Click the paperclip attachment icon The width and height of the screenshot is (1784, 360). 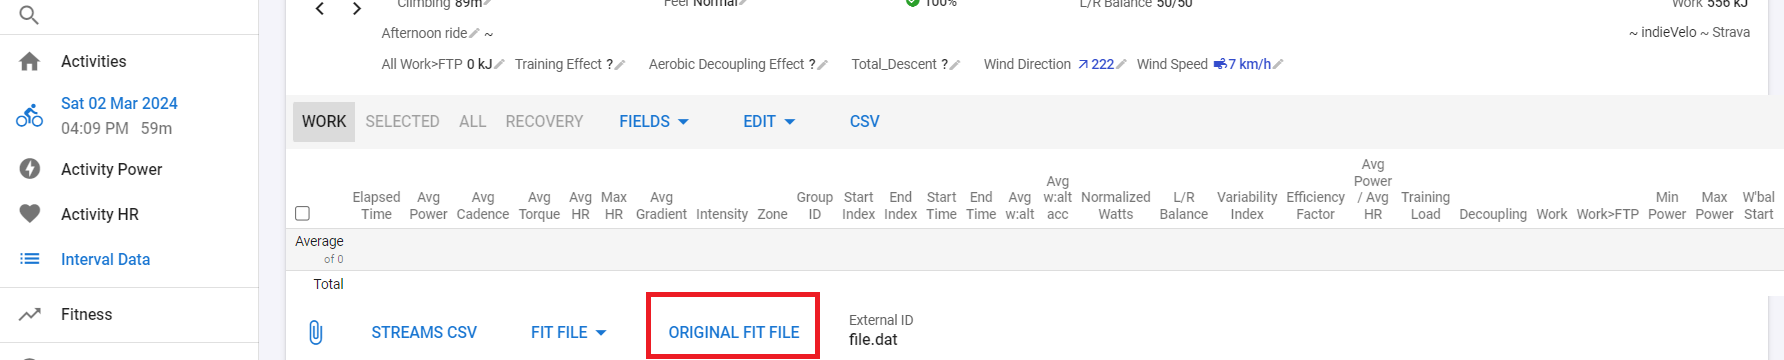tap(315, 332)
